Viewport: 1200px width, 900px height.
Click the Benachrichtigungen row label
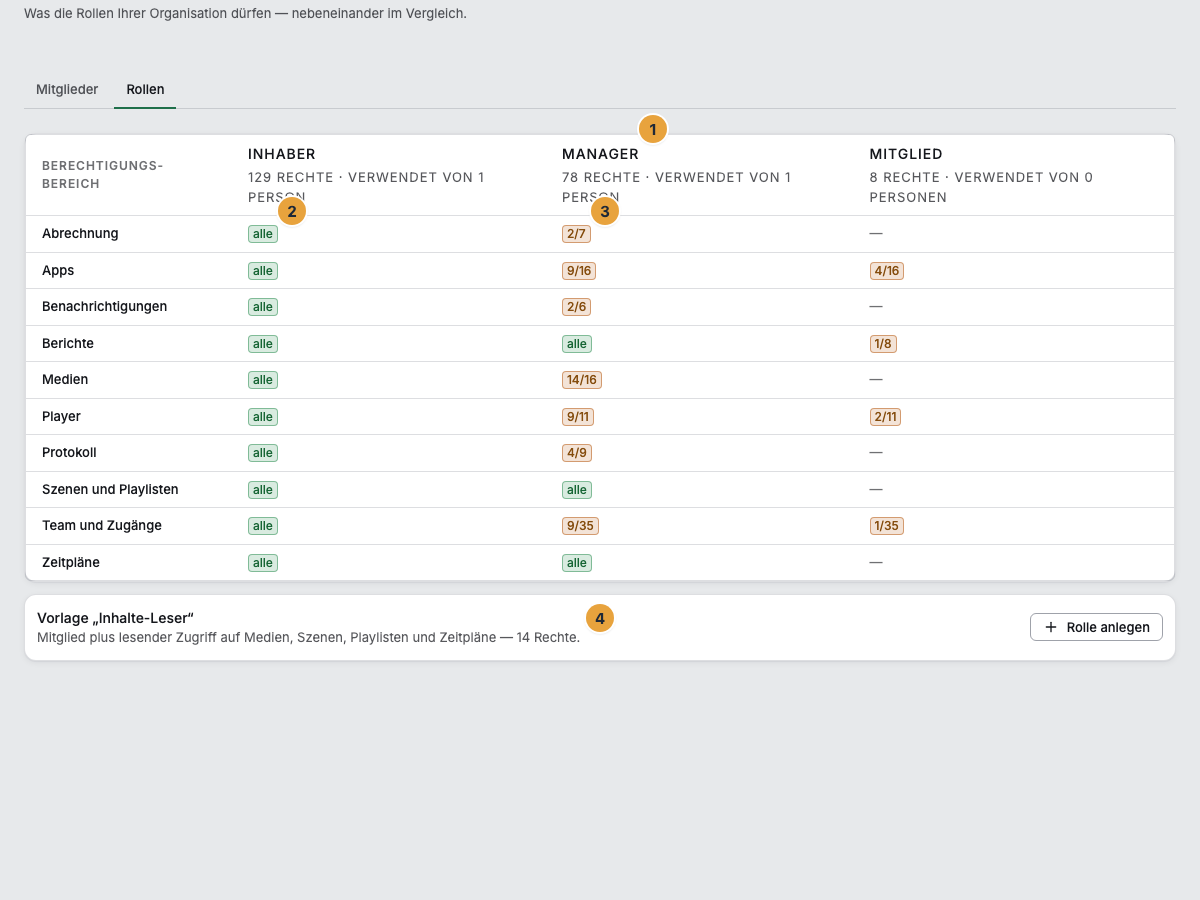[x=104, y=307]
